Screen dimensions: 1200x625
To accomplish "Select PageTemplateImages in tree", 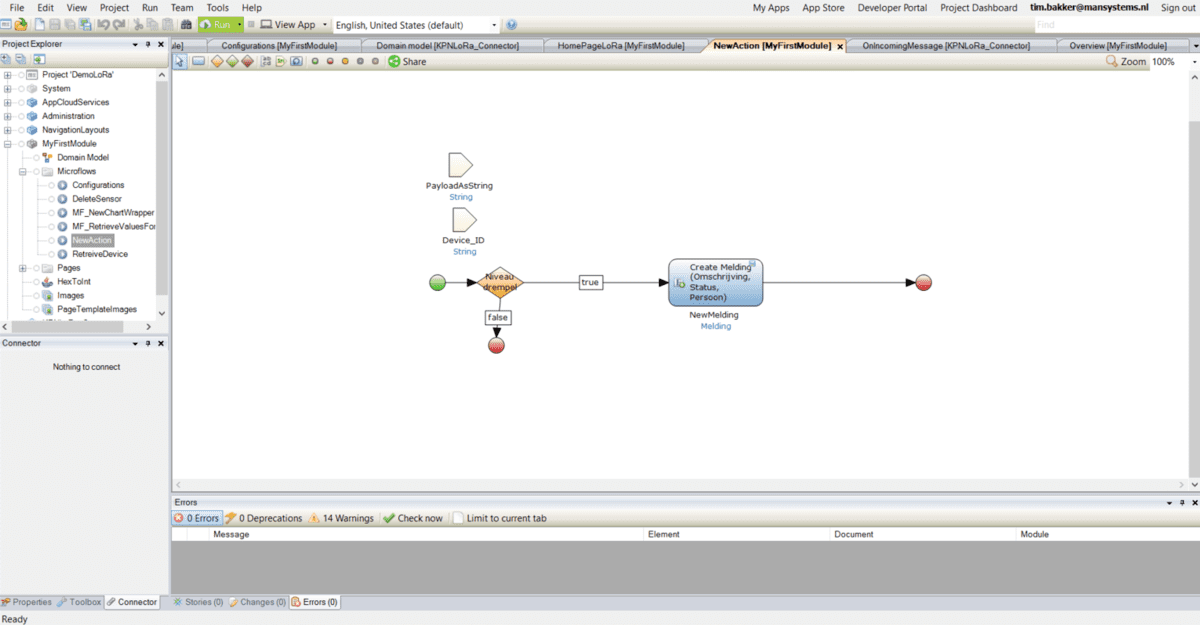I will [97, 309].
